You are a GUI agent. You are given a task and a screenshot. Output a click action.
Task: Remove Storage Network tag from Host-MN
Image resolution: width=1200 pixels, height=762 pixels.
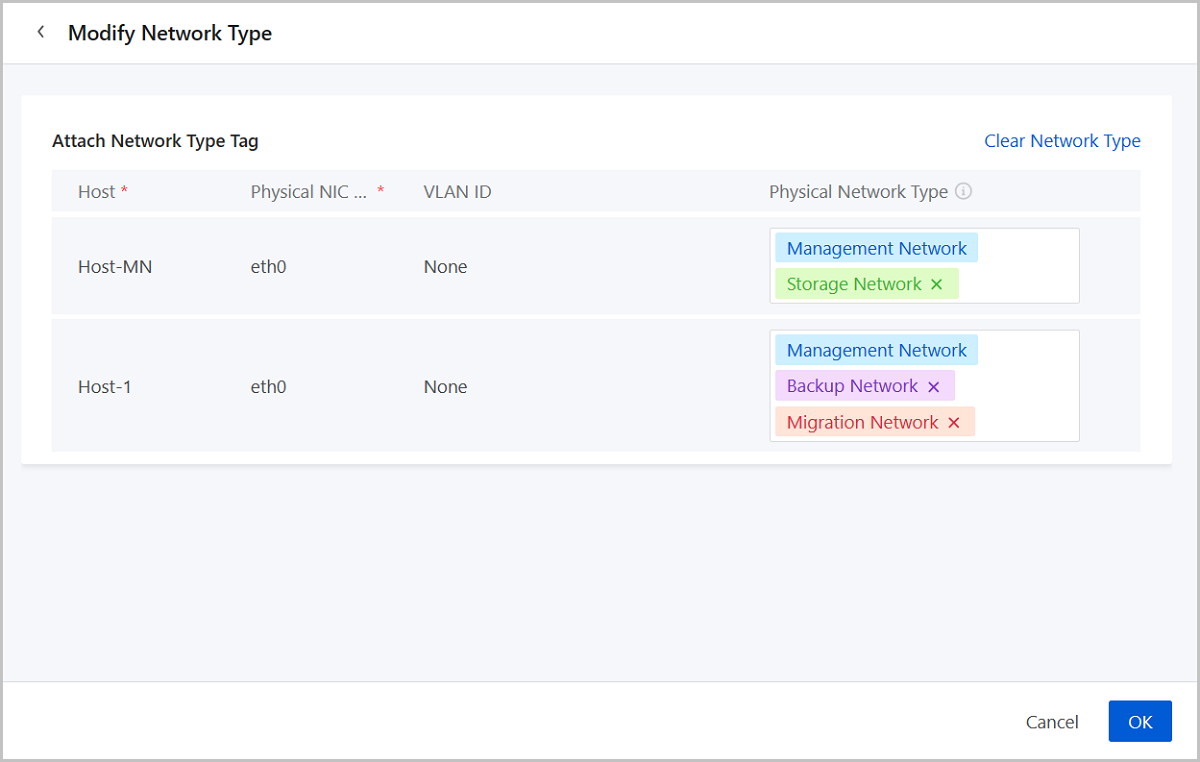937,284
